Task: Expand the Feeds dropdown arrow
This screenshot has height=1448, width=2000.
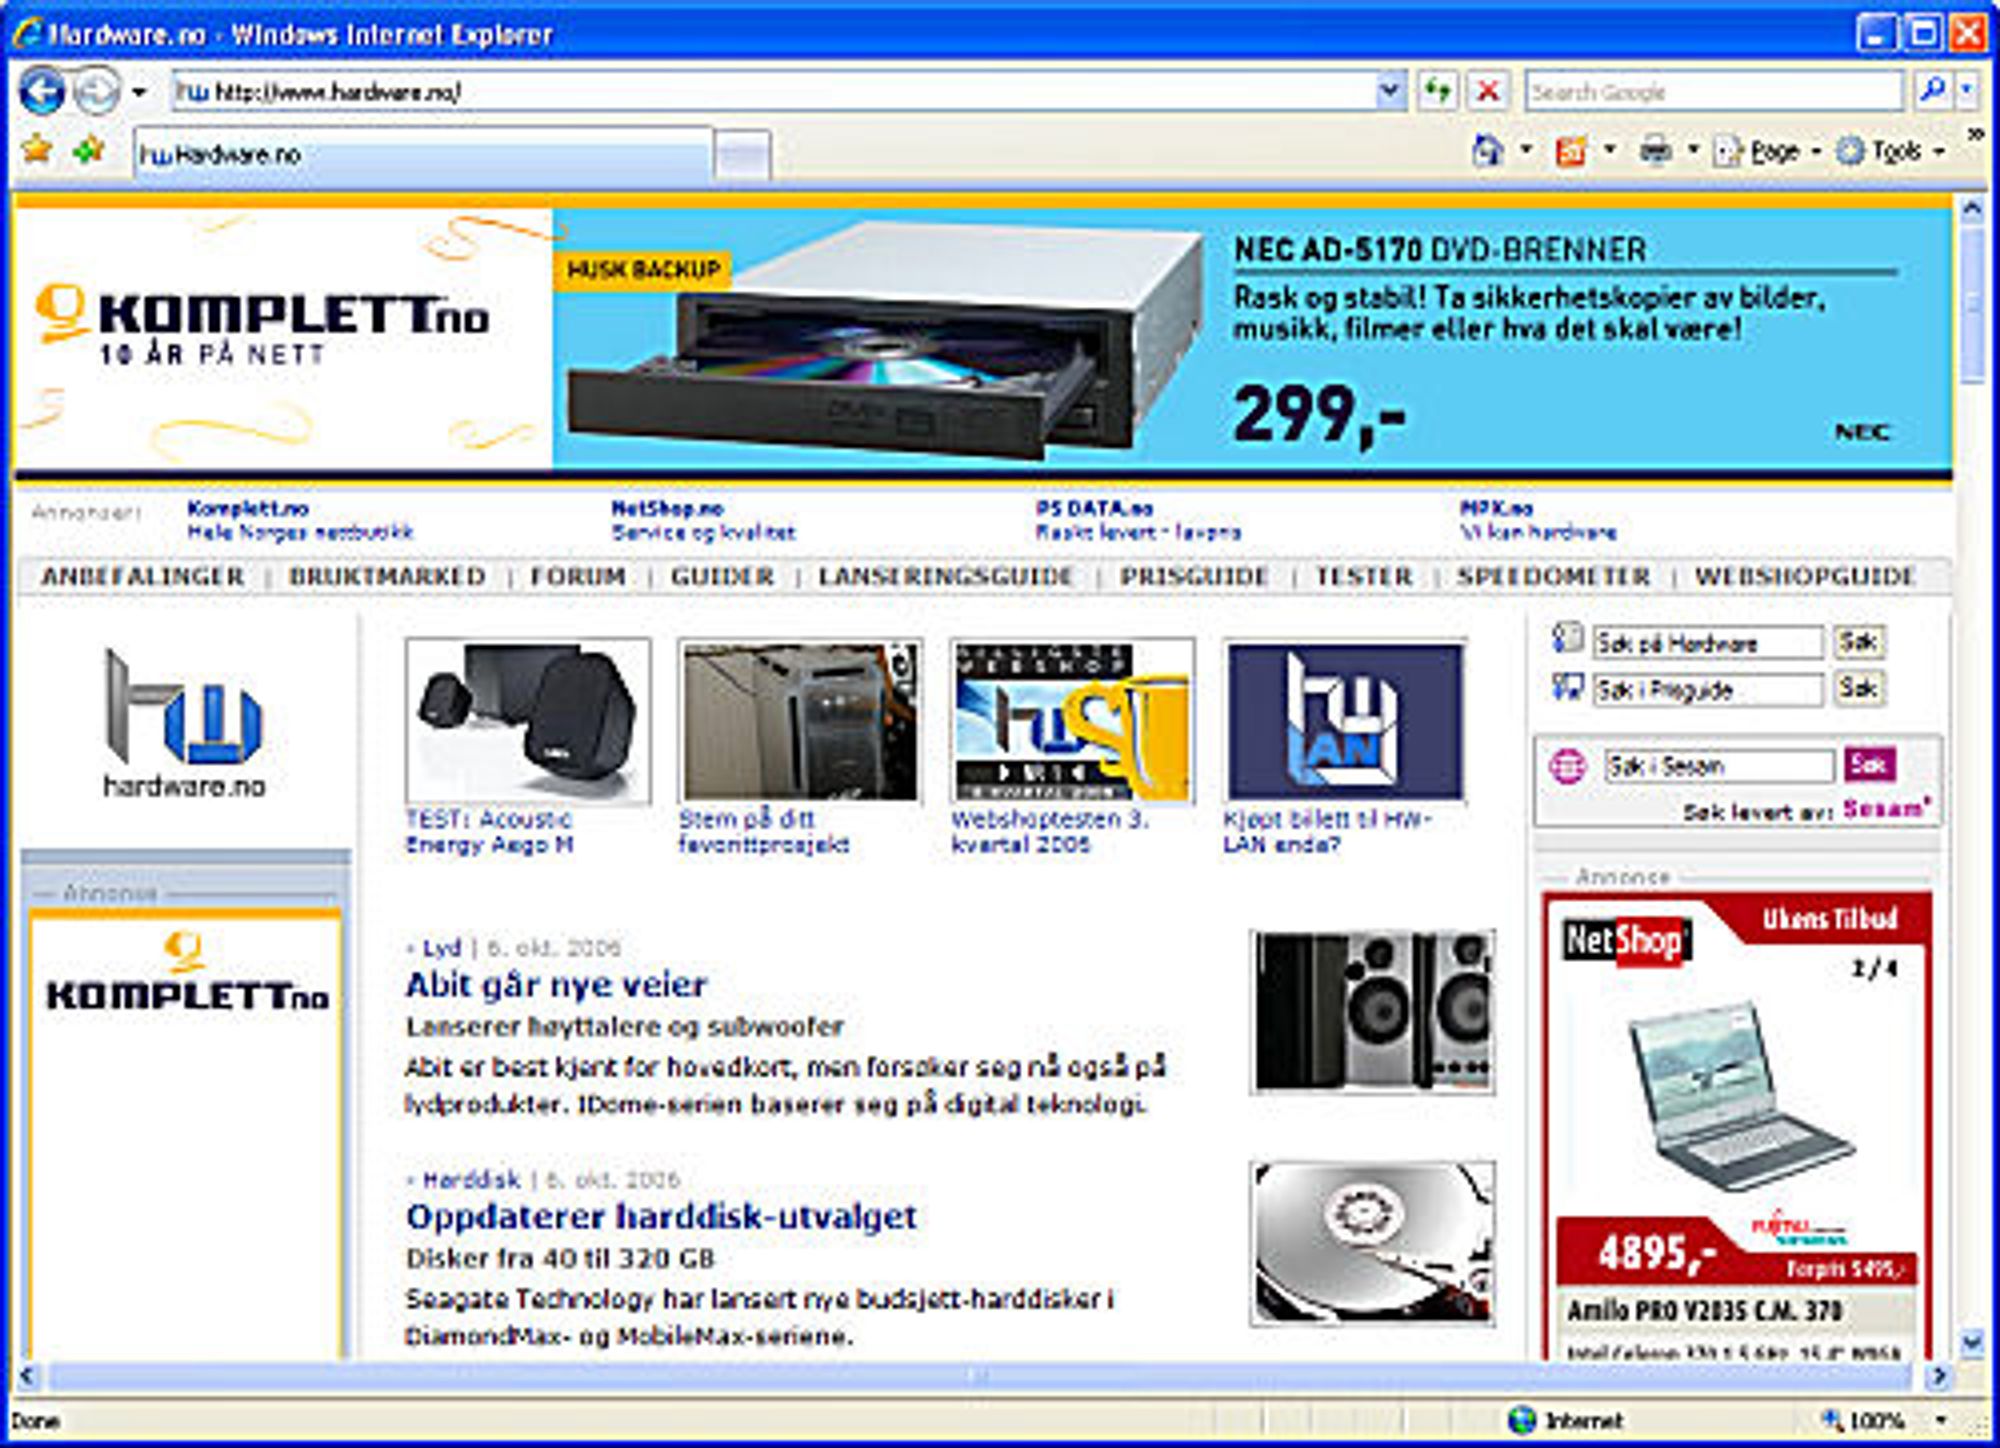Action: (x=1610, y=151)
